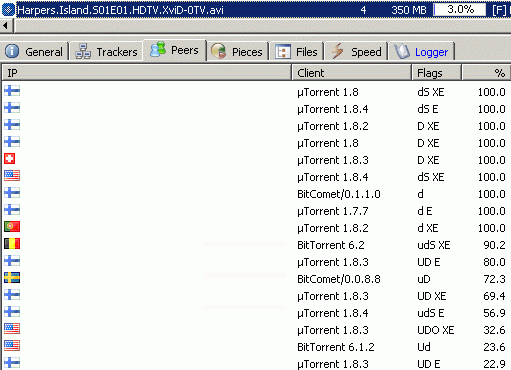
Task: Select the BitComet/0.0.8.8 client entry
Action: tap(339, 279)
